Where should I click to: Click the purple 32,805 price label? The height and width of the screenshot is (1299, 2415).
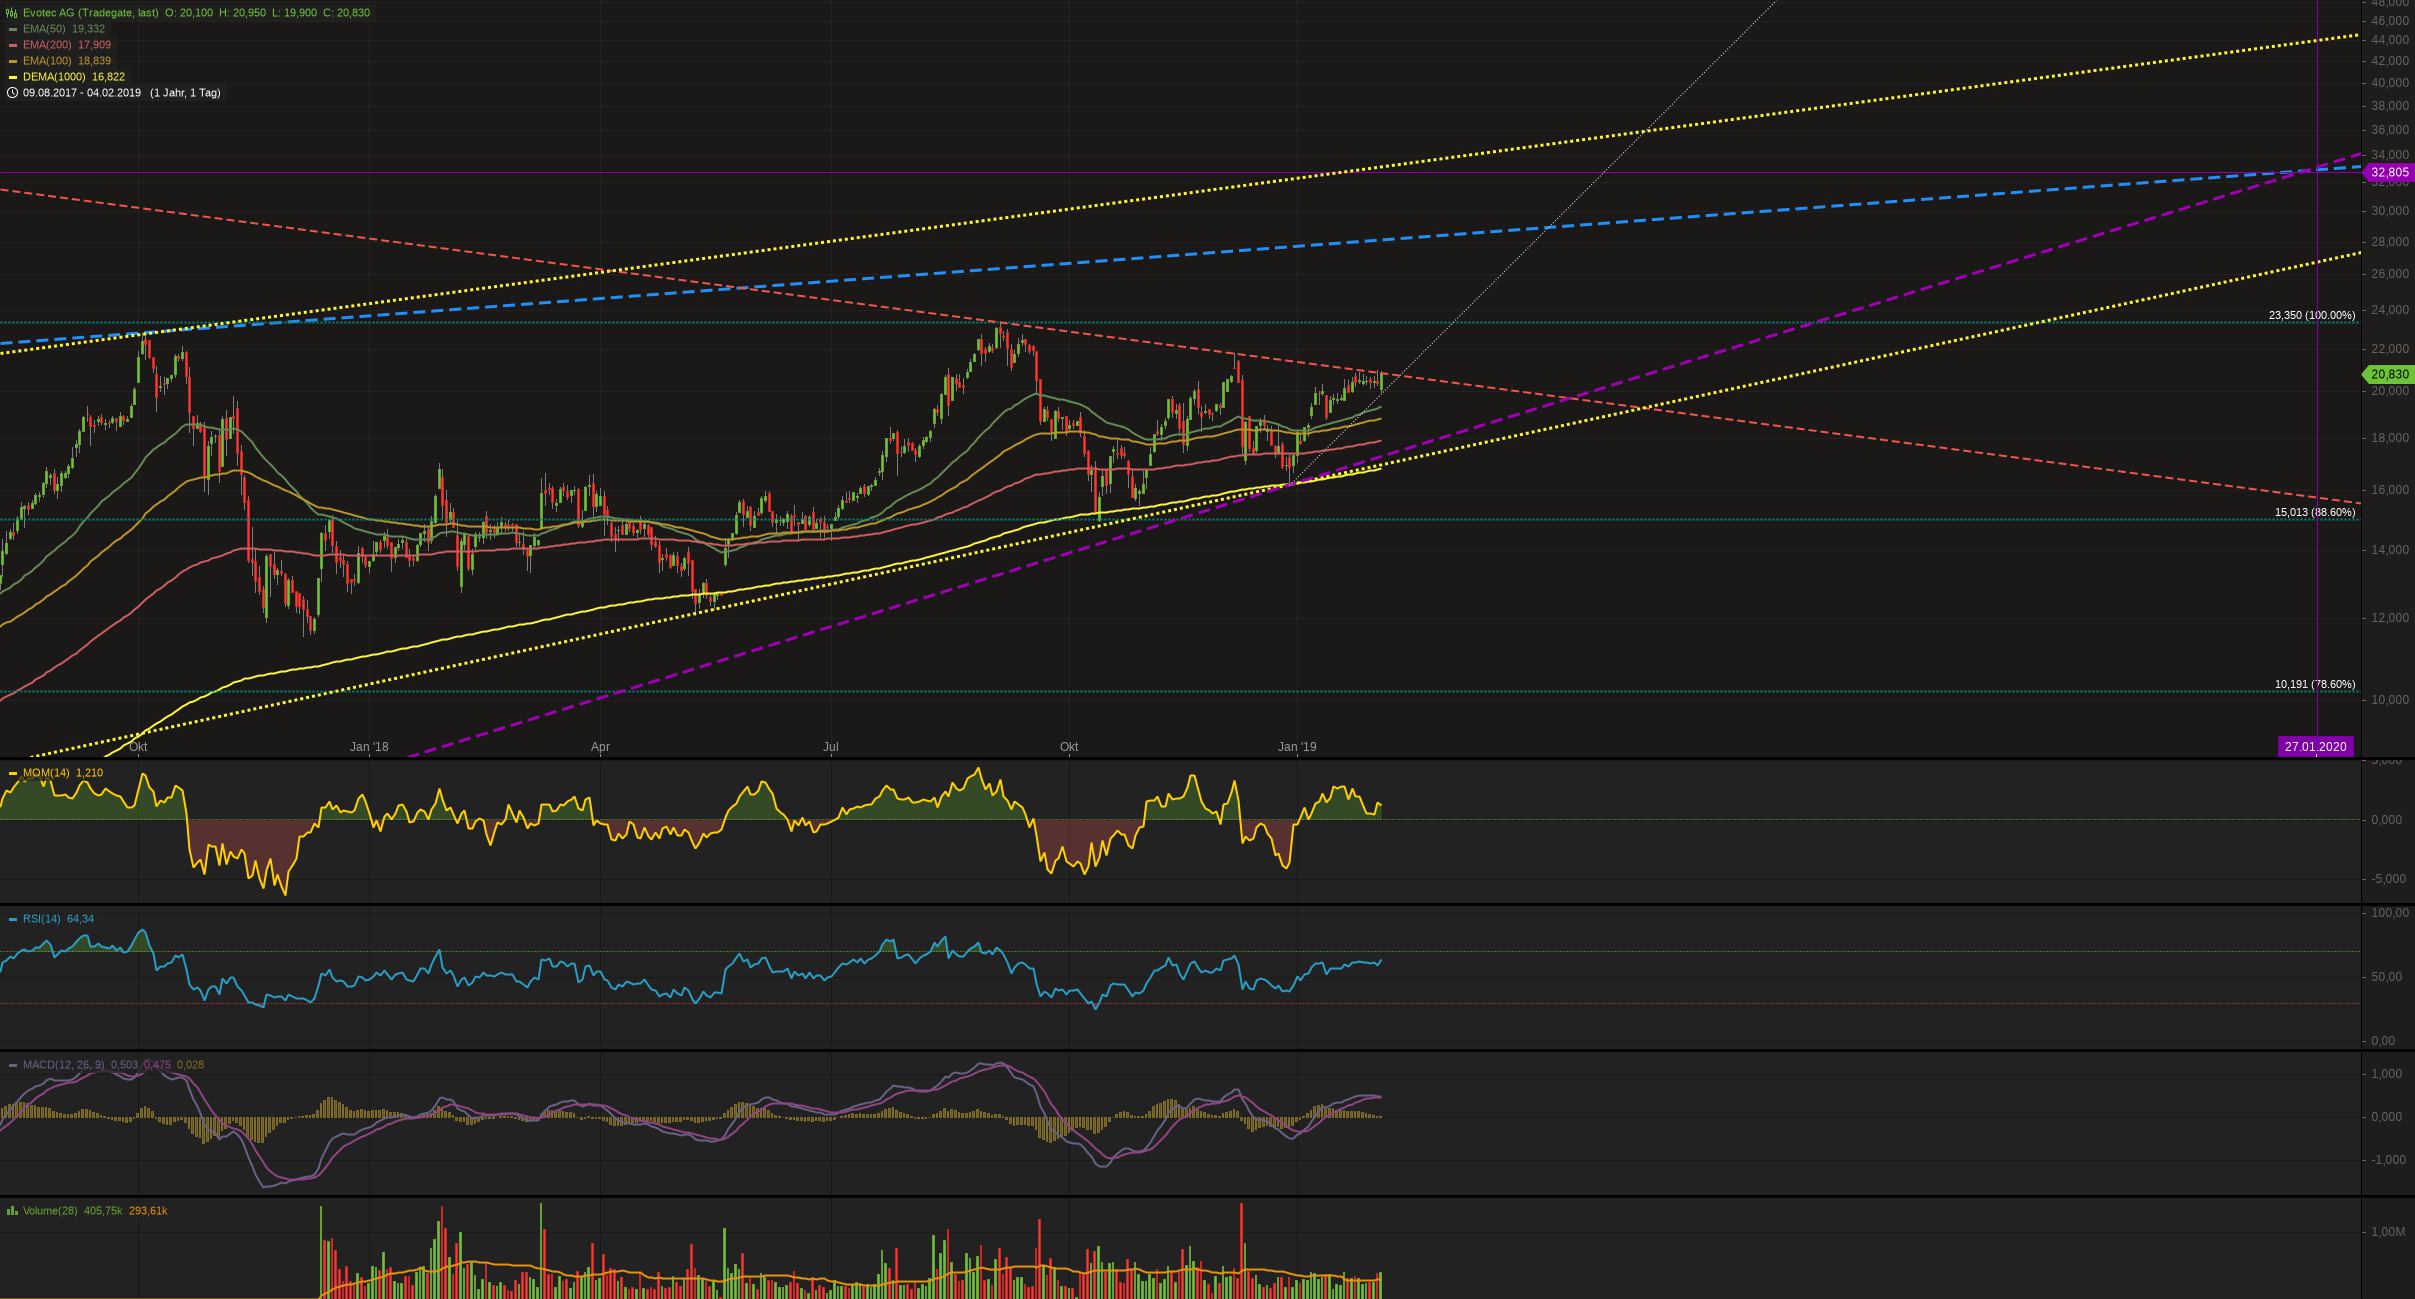(2389, 172)
